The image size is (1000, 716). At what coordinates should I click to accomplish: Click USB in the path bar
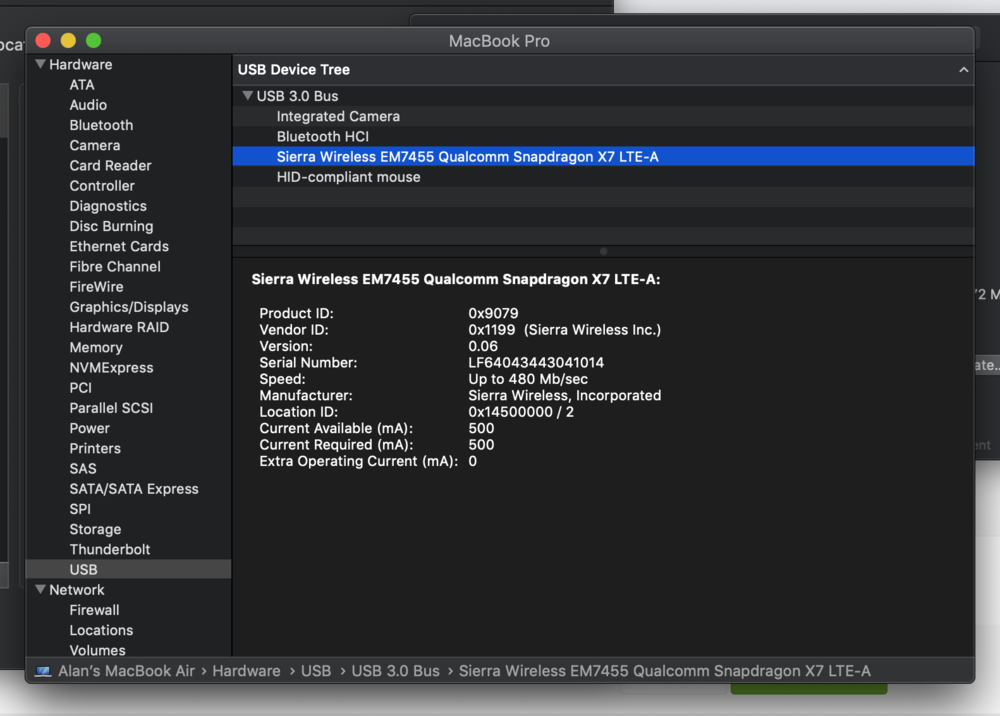click(316, 671)
